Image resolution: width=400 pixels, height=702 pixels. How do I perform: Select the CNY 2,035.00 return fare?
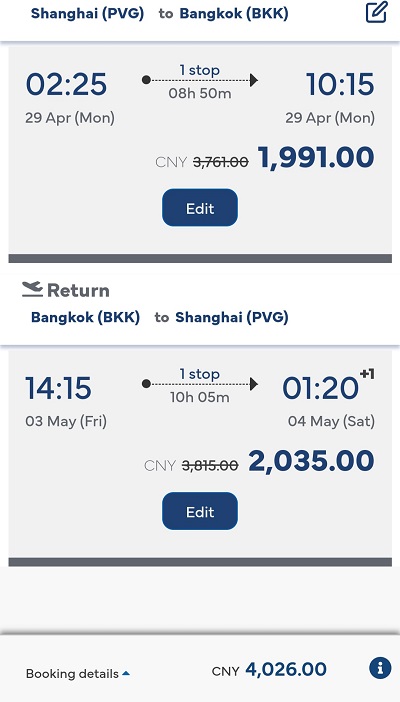click(311, 461)
